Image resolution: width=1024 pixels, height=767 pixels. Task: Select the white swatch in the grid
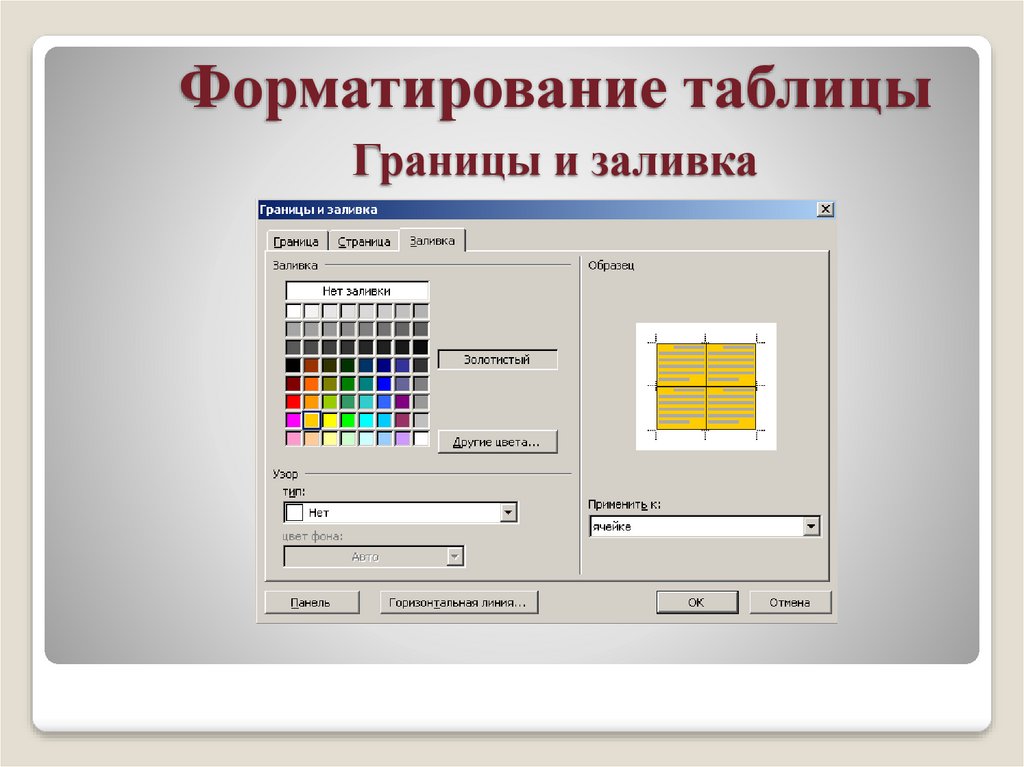coord(292,311)
